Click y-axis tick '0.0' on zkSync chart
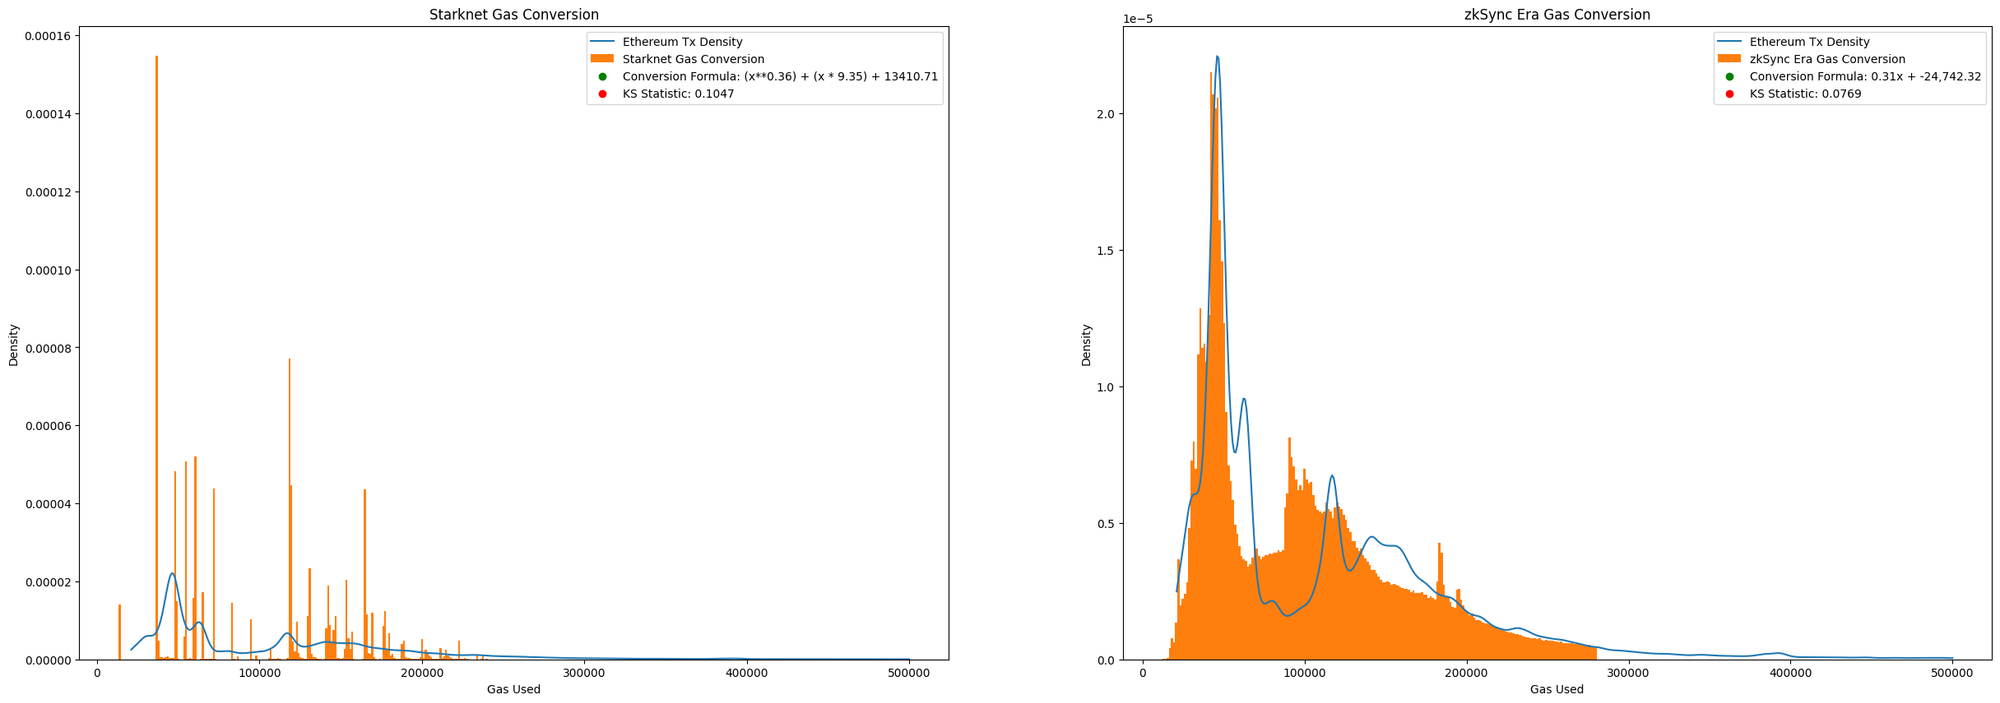Screen dimensions: 2000x703 click(x=1105, y=660)
